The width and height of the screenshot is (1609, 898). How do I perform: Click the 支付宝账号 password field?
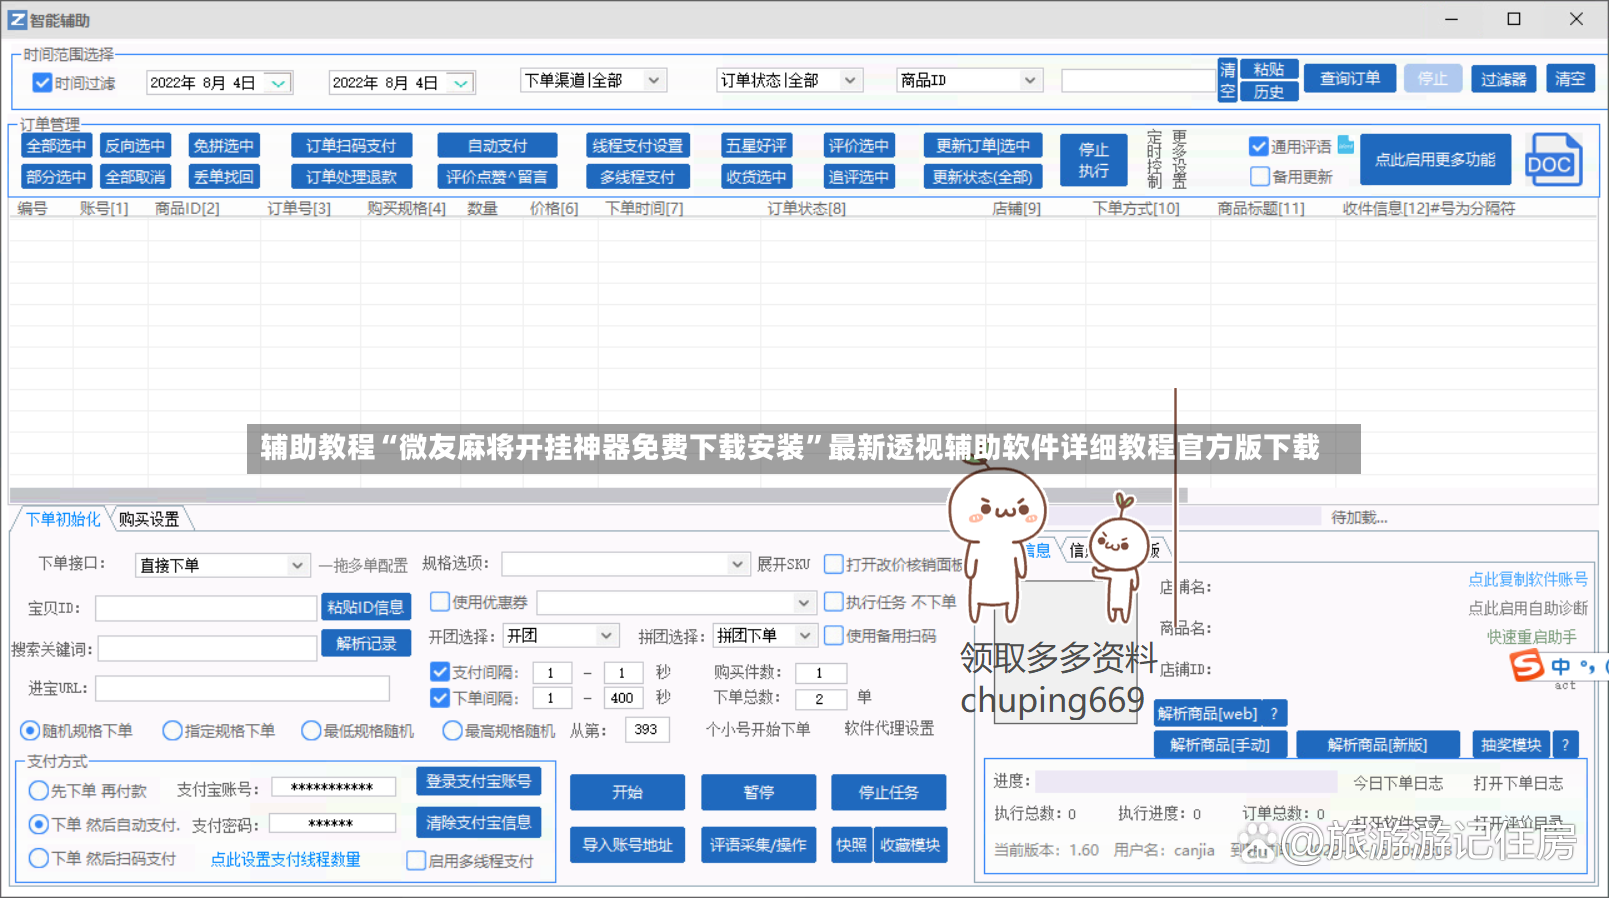(334, 788)
